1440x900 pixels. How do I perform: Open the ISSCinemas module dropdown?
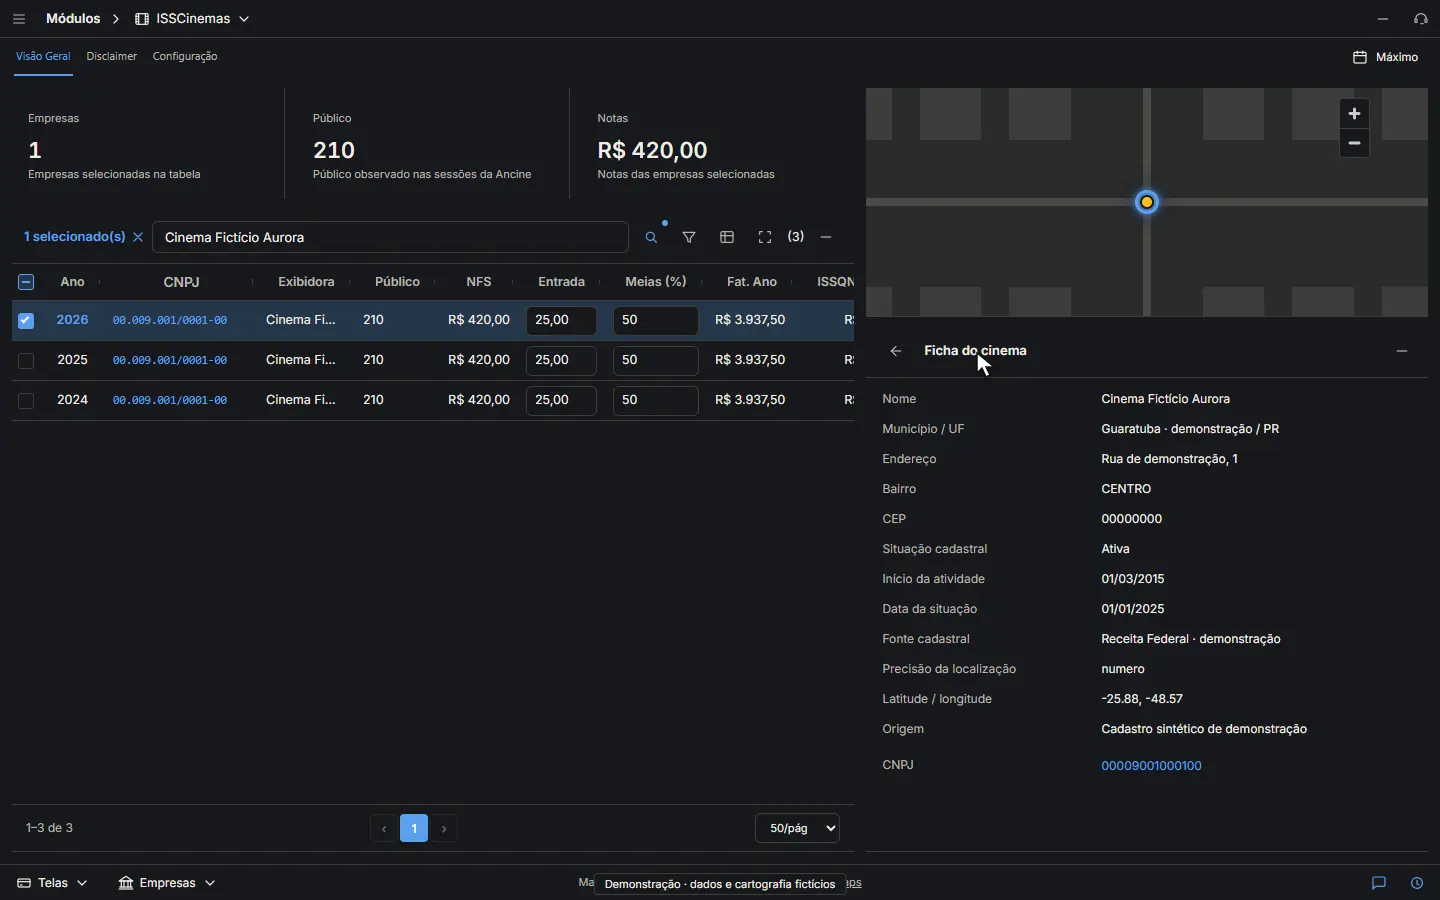click(x=192, y=19)
